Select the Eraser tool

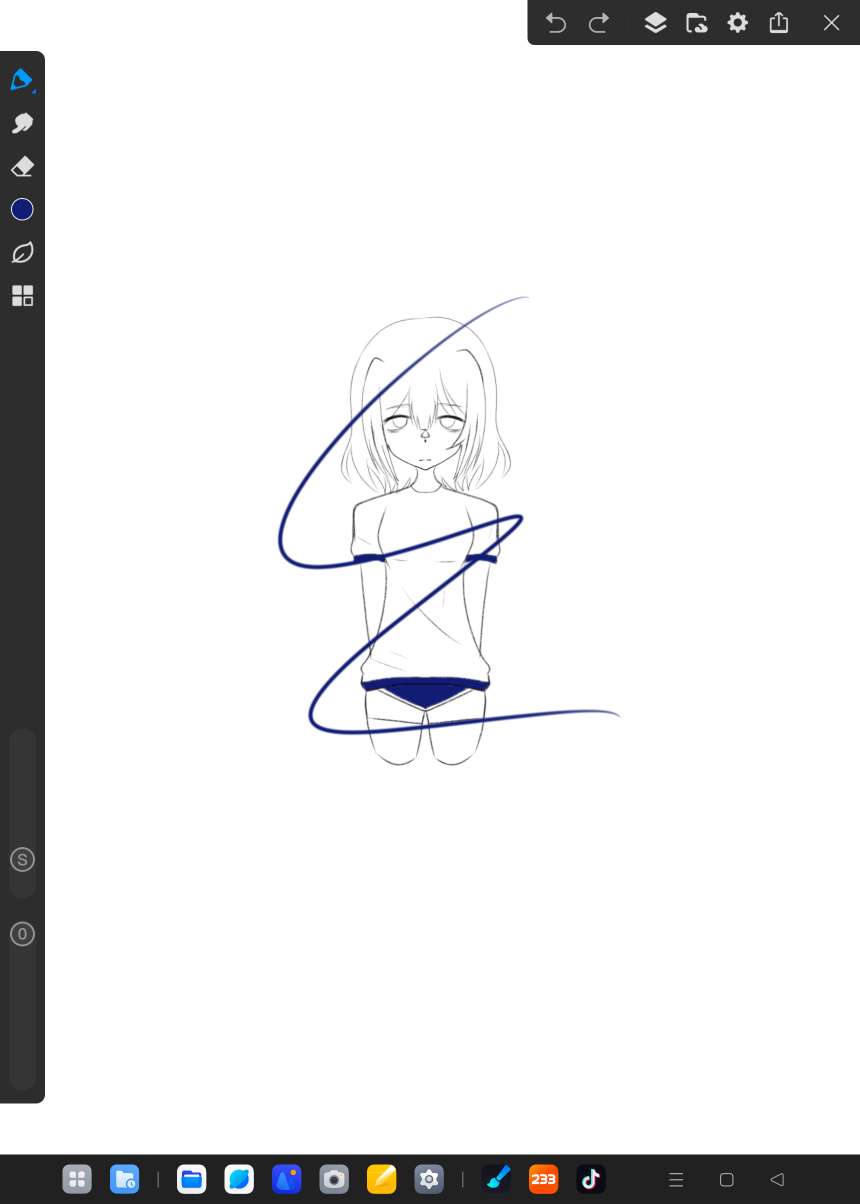point(22,167)
